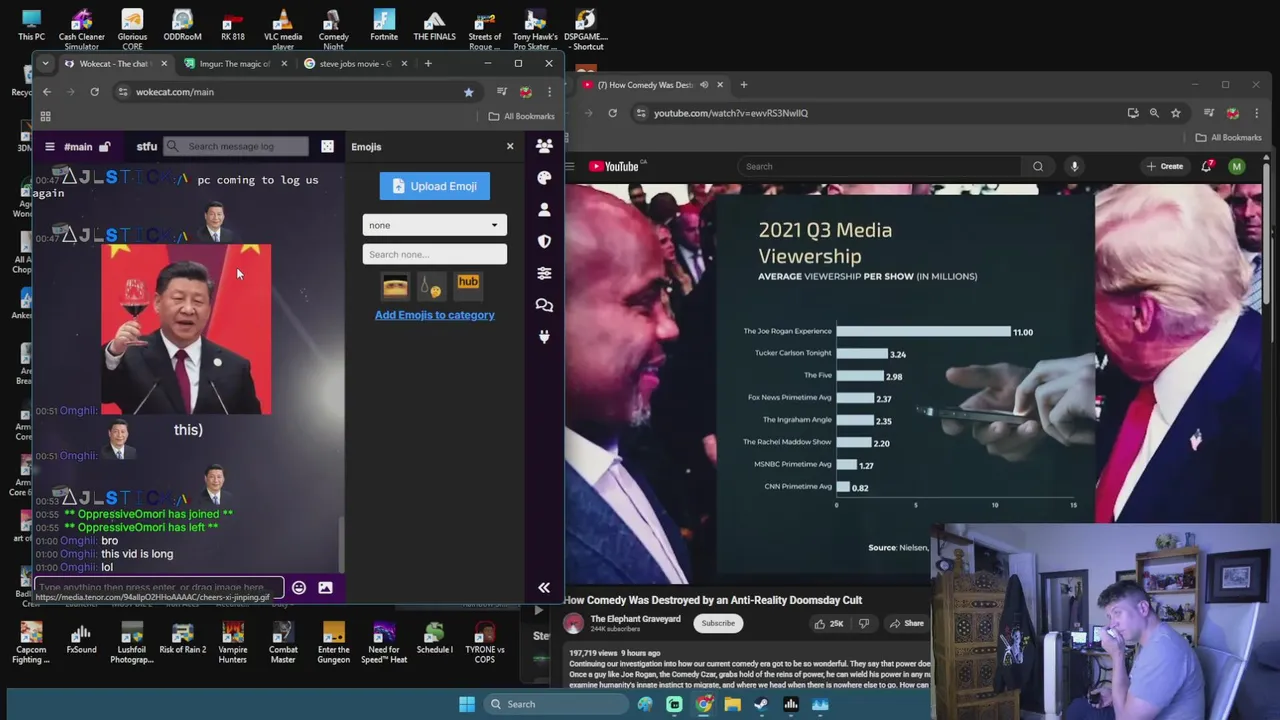Open a new tab in Wokecat window
The height and width of the screenshot is (720, 1280).
coord(428,64)
